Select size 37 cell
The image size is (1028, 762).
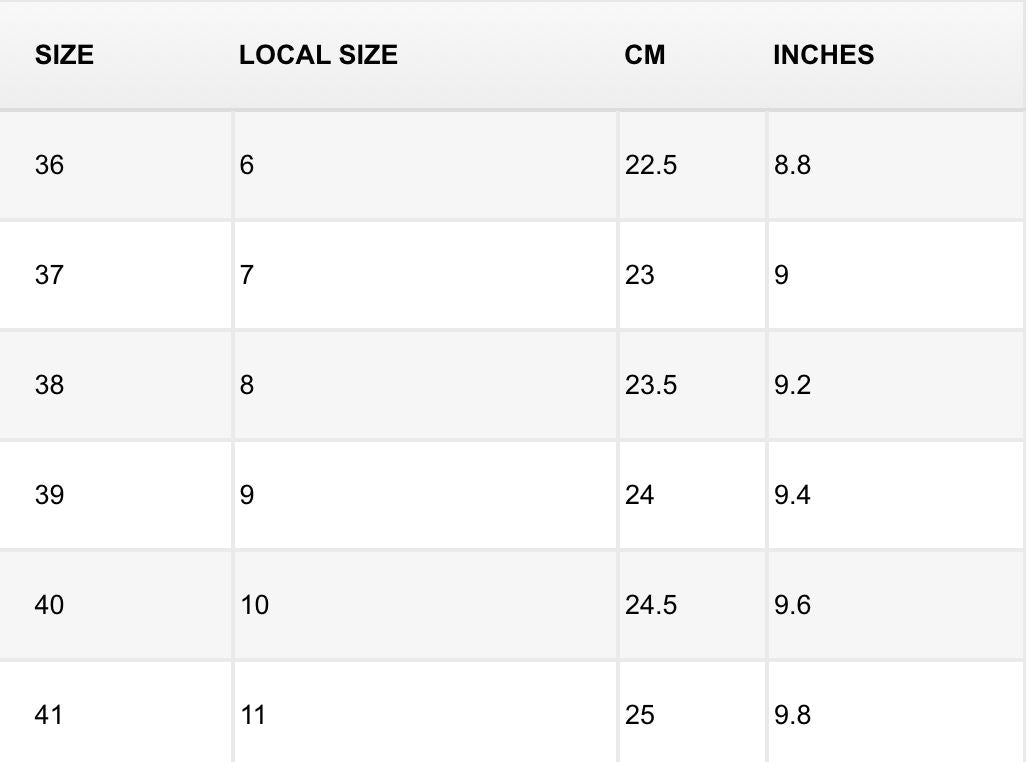[49, 275]
